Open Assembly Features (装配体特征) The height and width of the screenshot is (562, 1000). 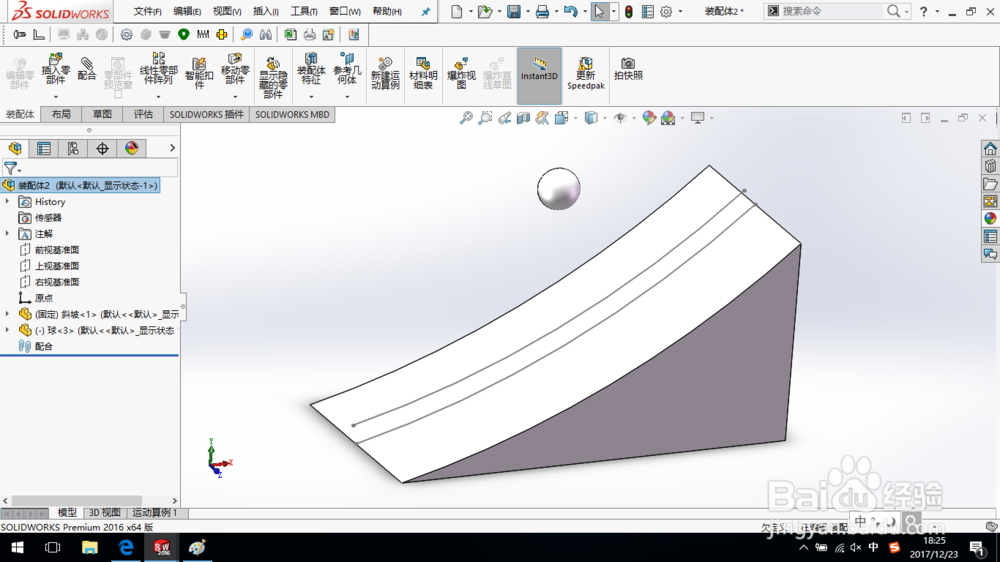click(311, 70)
